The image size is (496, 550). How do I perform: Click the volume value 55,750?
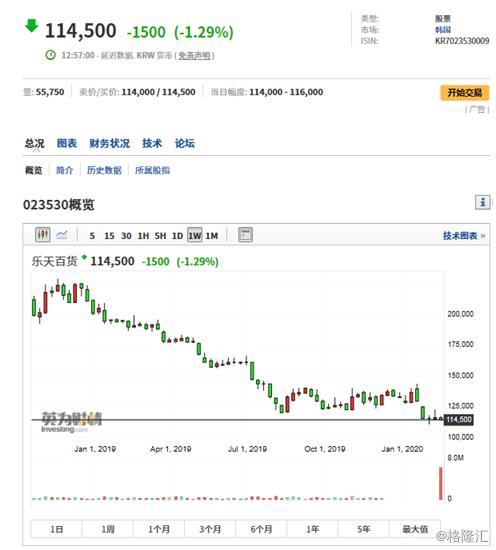click(x=50, y=92)
